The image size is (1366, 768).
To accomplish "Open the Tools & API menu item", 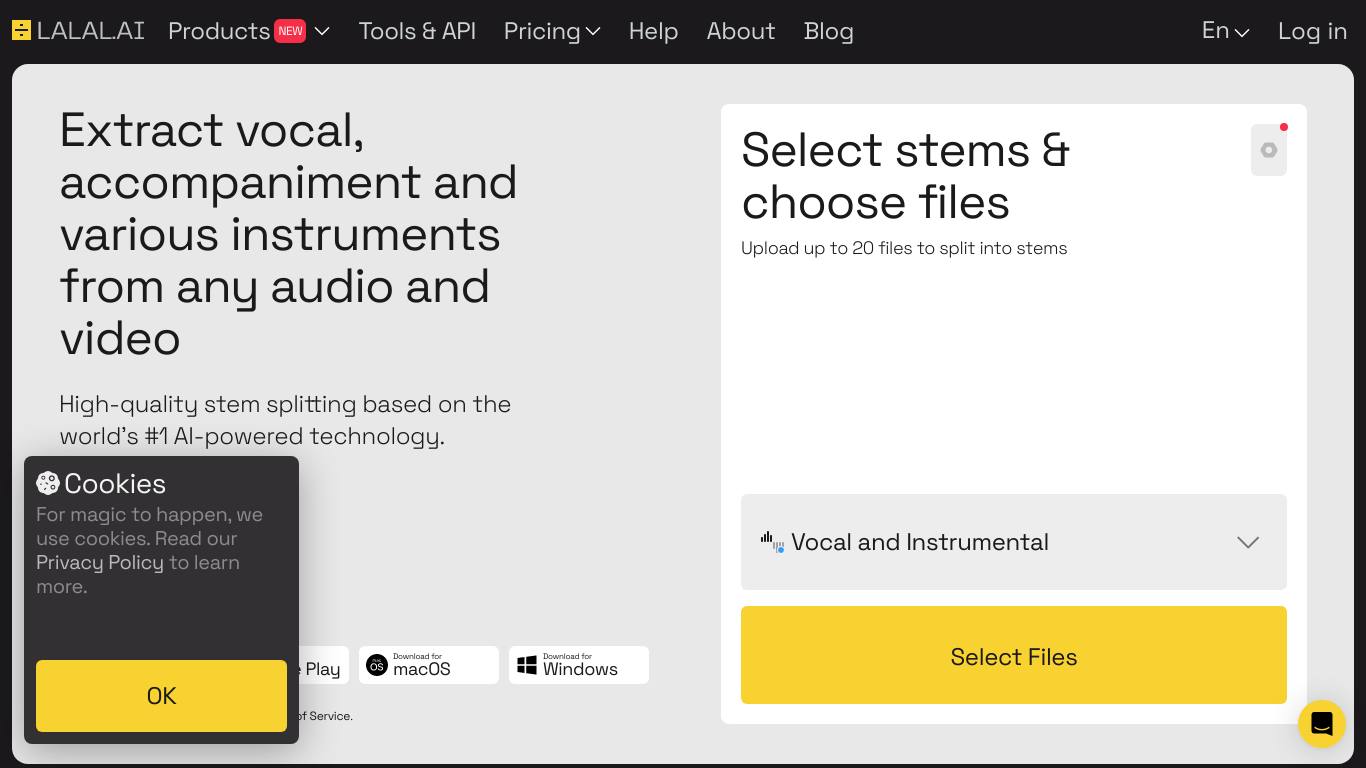I will (x=417, y=31).
